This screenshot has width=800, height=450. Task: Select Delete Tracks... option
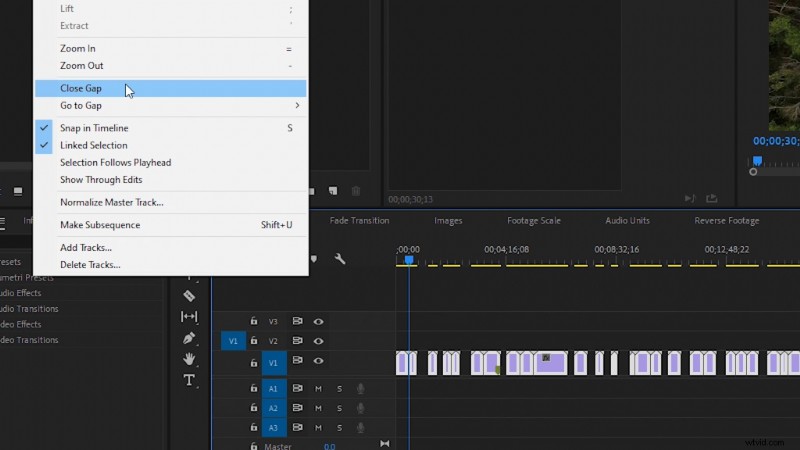[x=170, y=265]
